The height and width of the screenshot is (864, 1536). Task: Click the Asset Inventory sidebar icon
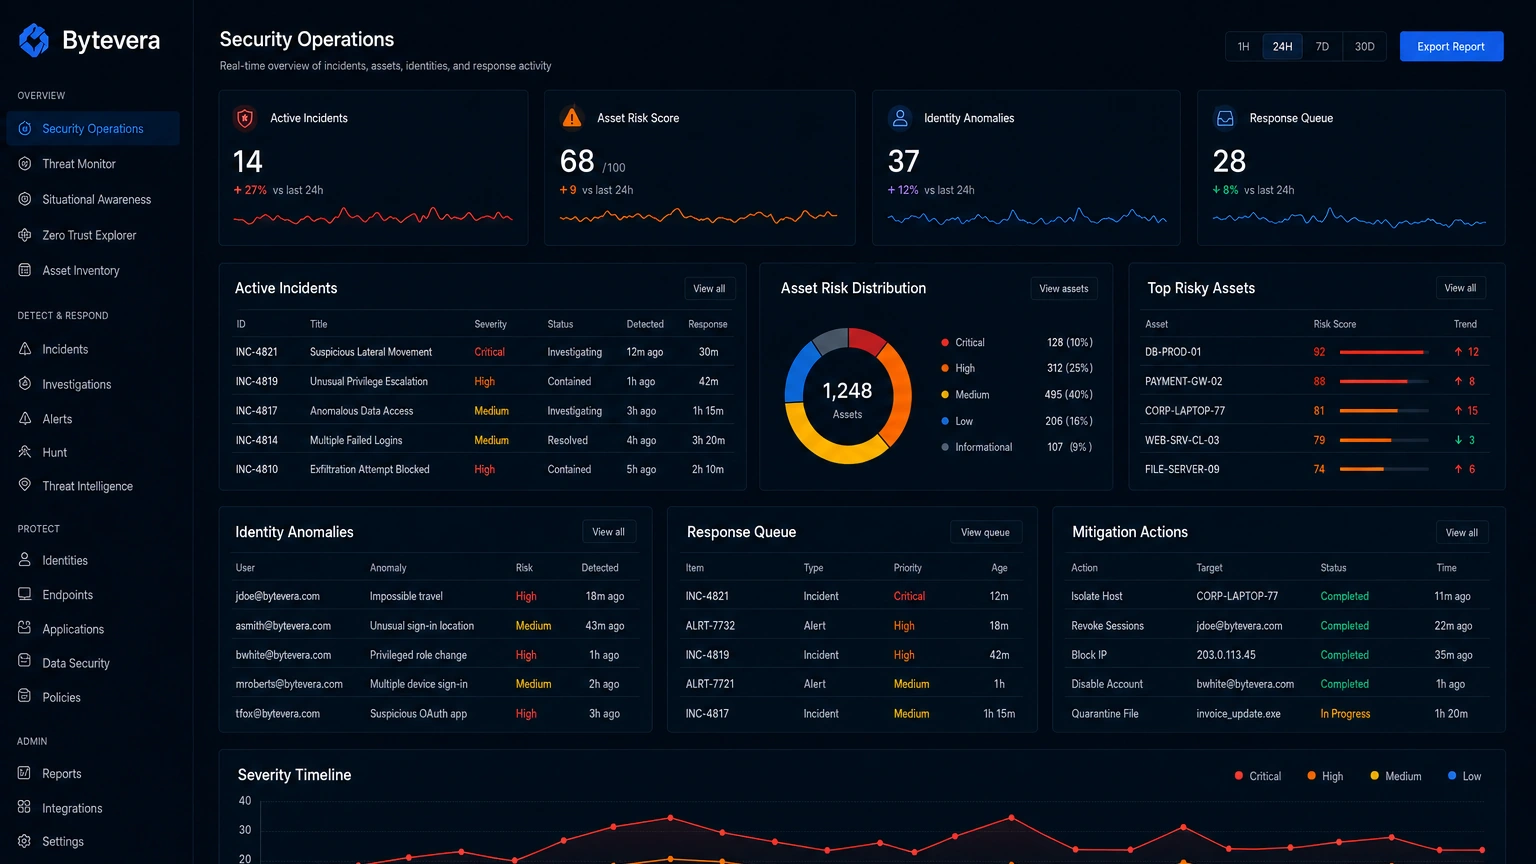click(x=25, y=270)
